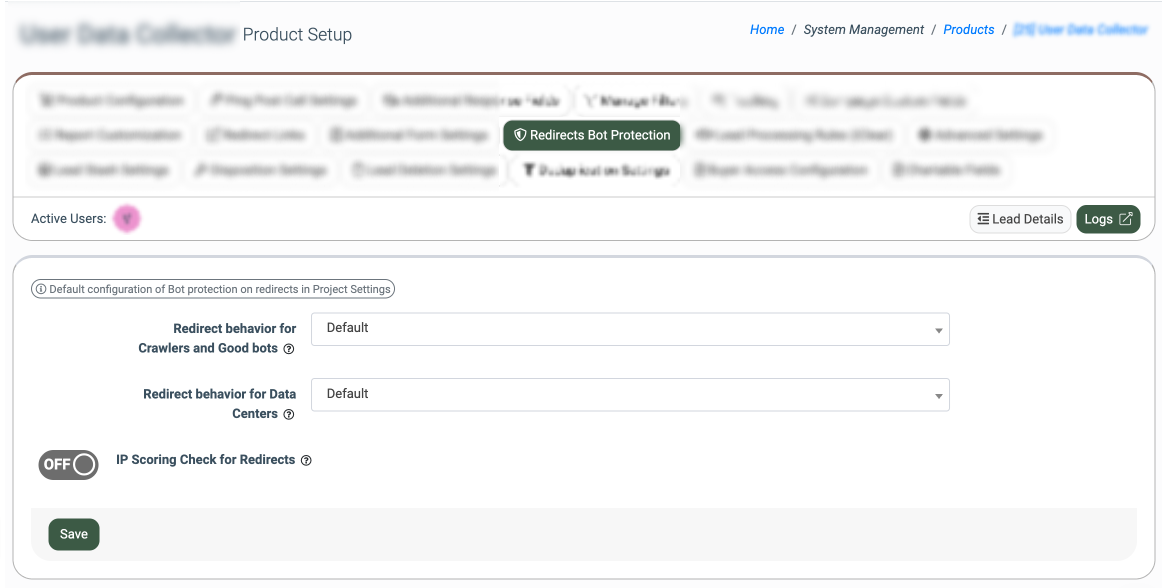Image resolution: width=1162 pixels, height=588 pixels.
Task: Click the User Data Collector breadcrumb link
Action: point(1080,30)
